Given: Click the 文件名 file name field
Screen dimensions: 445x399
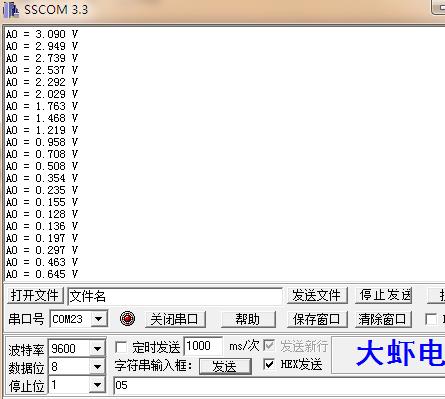Looking at the screenshot, I should [x=175, y=296].
